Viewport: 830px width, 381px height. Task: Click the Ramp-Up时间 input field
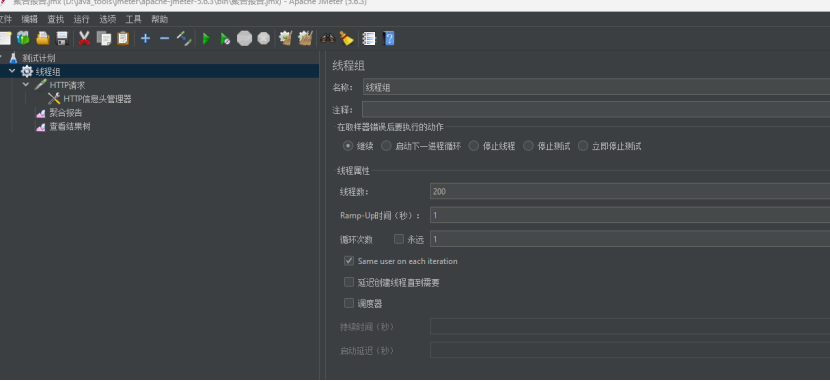point(630,215)
